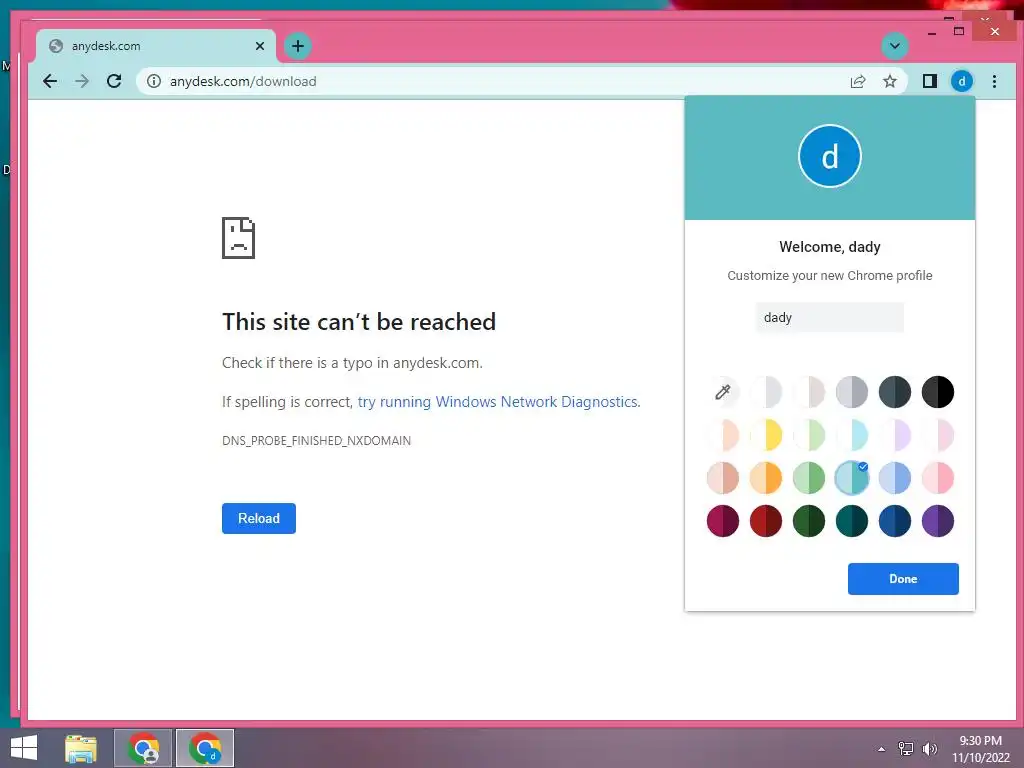
Task: Choose the light blue theme swatch
Action: [x=895, y=478]
